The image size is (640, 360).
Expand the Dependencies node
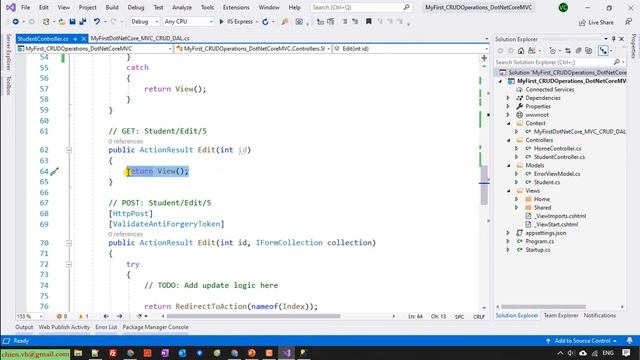point(508,98)
